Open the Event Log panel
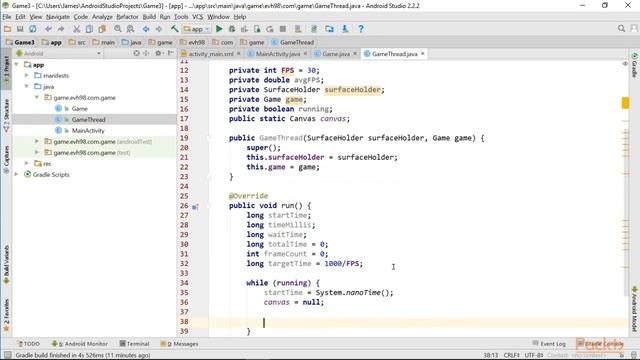 click(x=549, y=344)
